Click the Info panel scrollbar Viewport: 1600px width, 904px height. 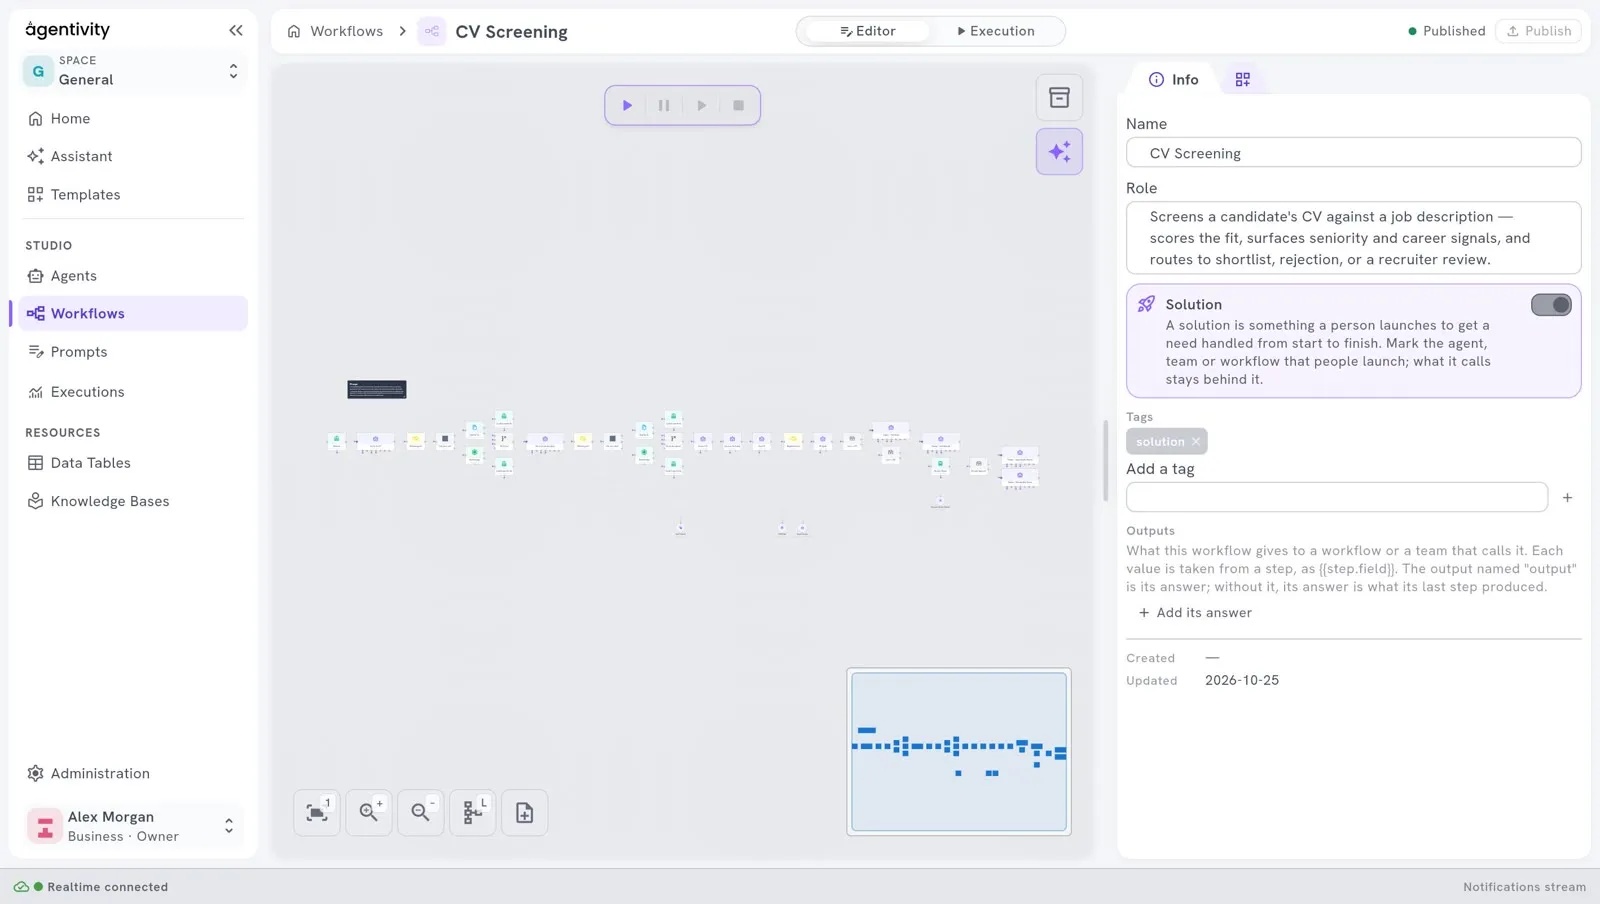1105,461
